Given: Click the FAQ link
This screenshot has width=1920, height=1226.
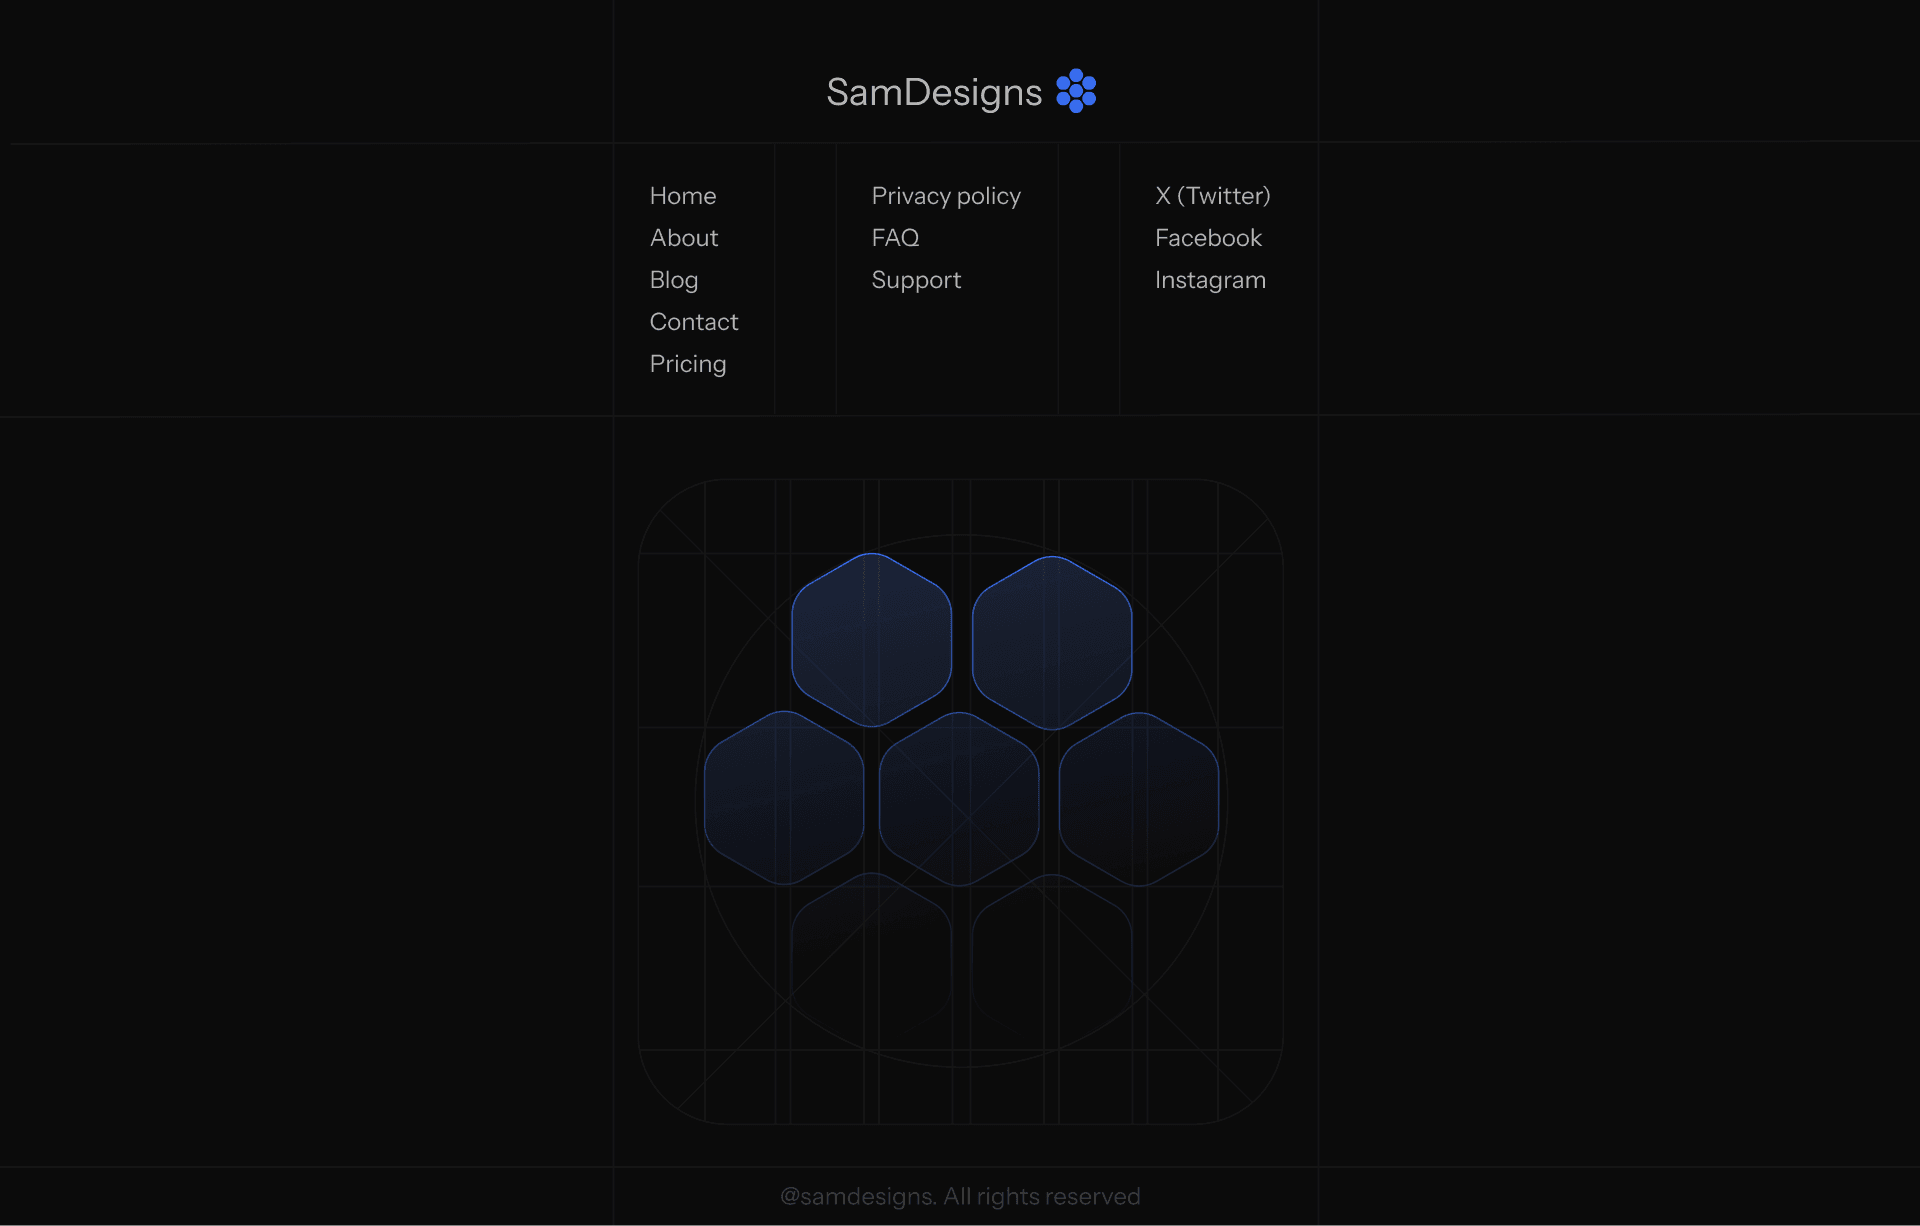Looking at the screenshot, I should (x=895, y=238).
